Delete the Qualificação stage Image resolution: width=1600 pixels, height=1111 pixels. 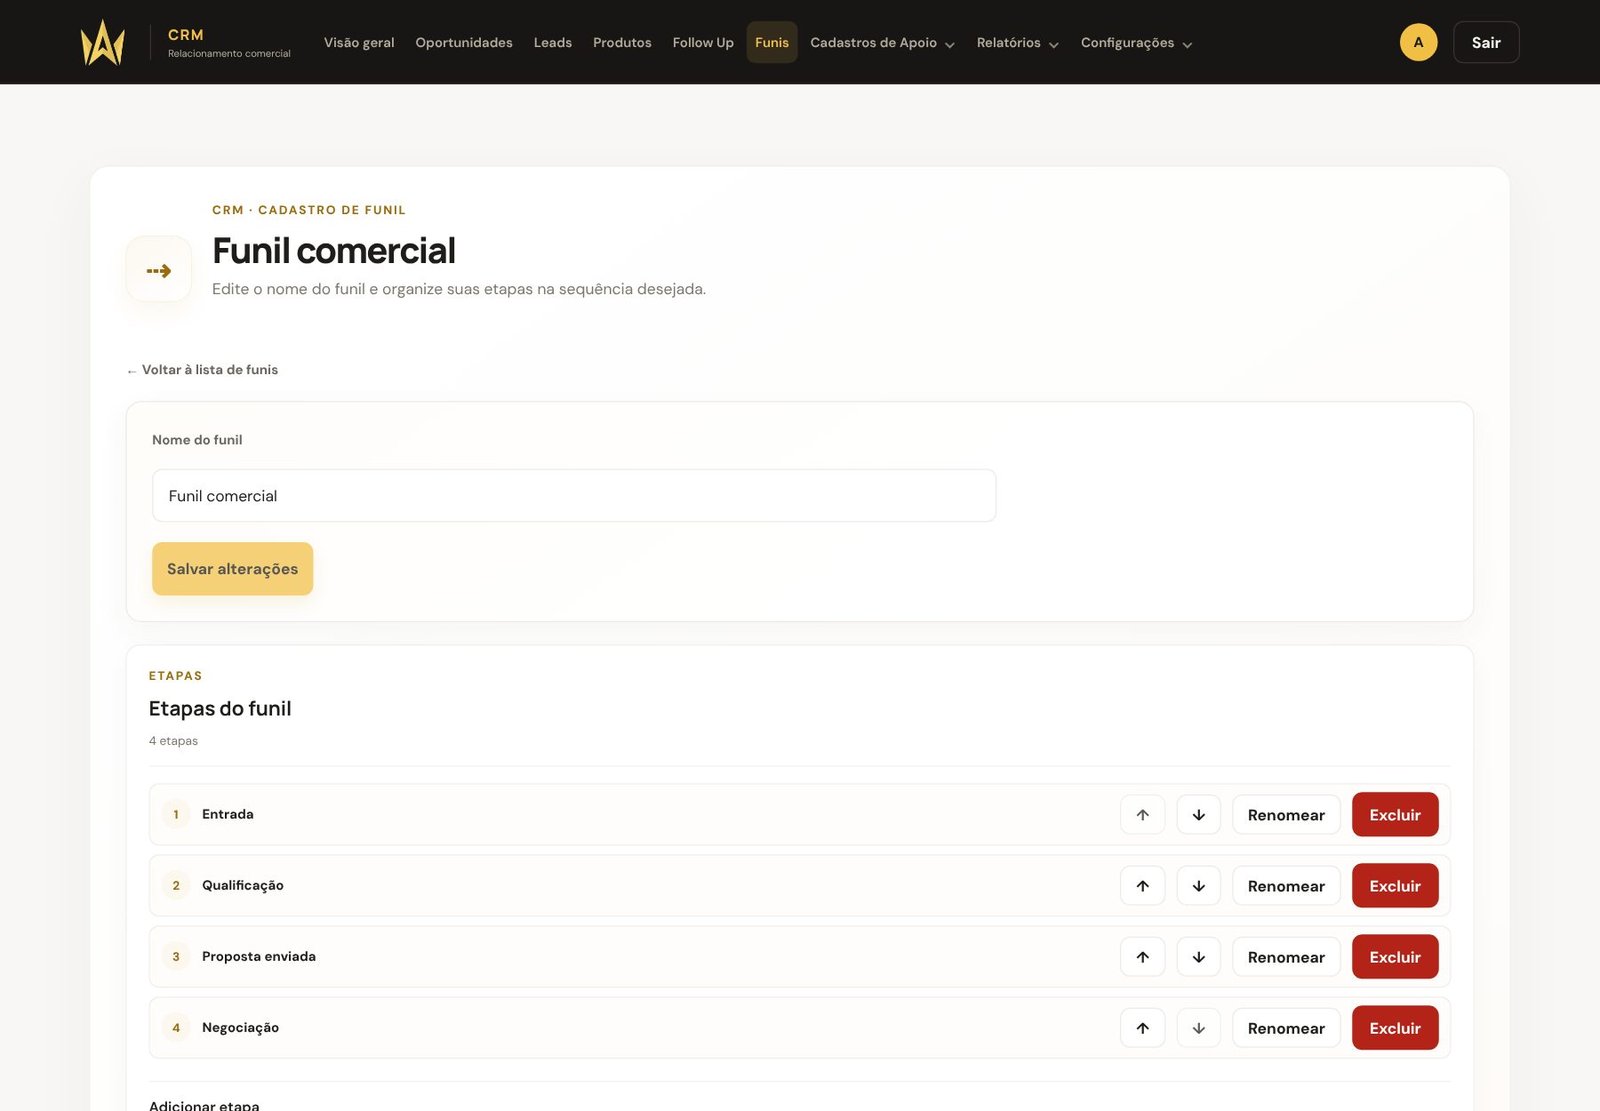pyautogui.click(x=1395, y=886)
